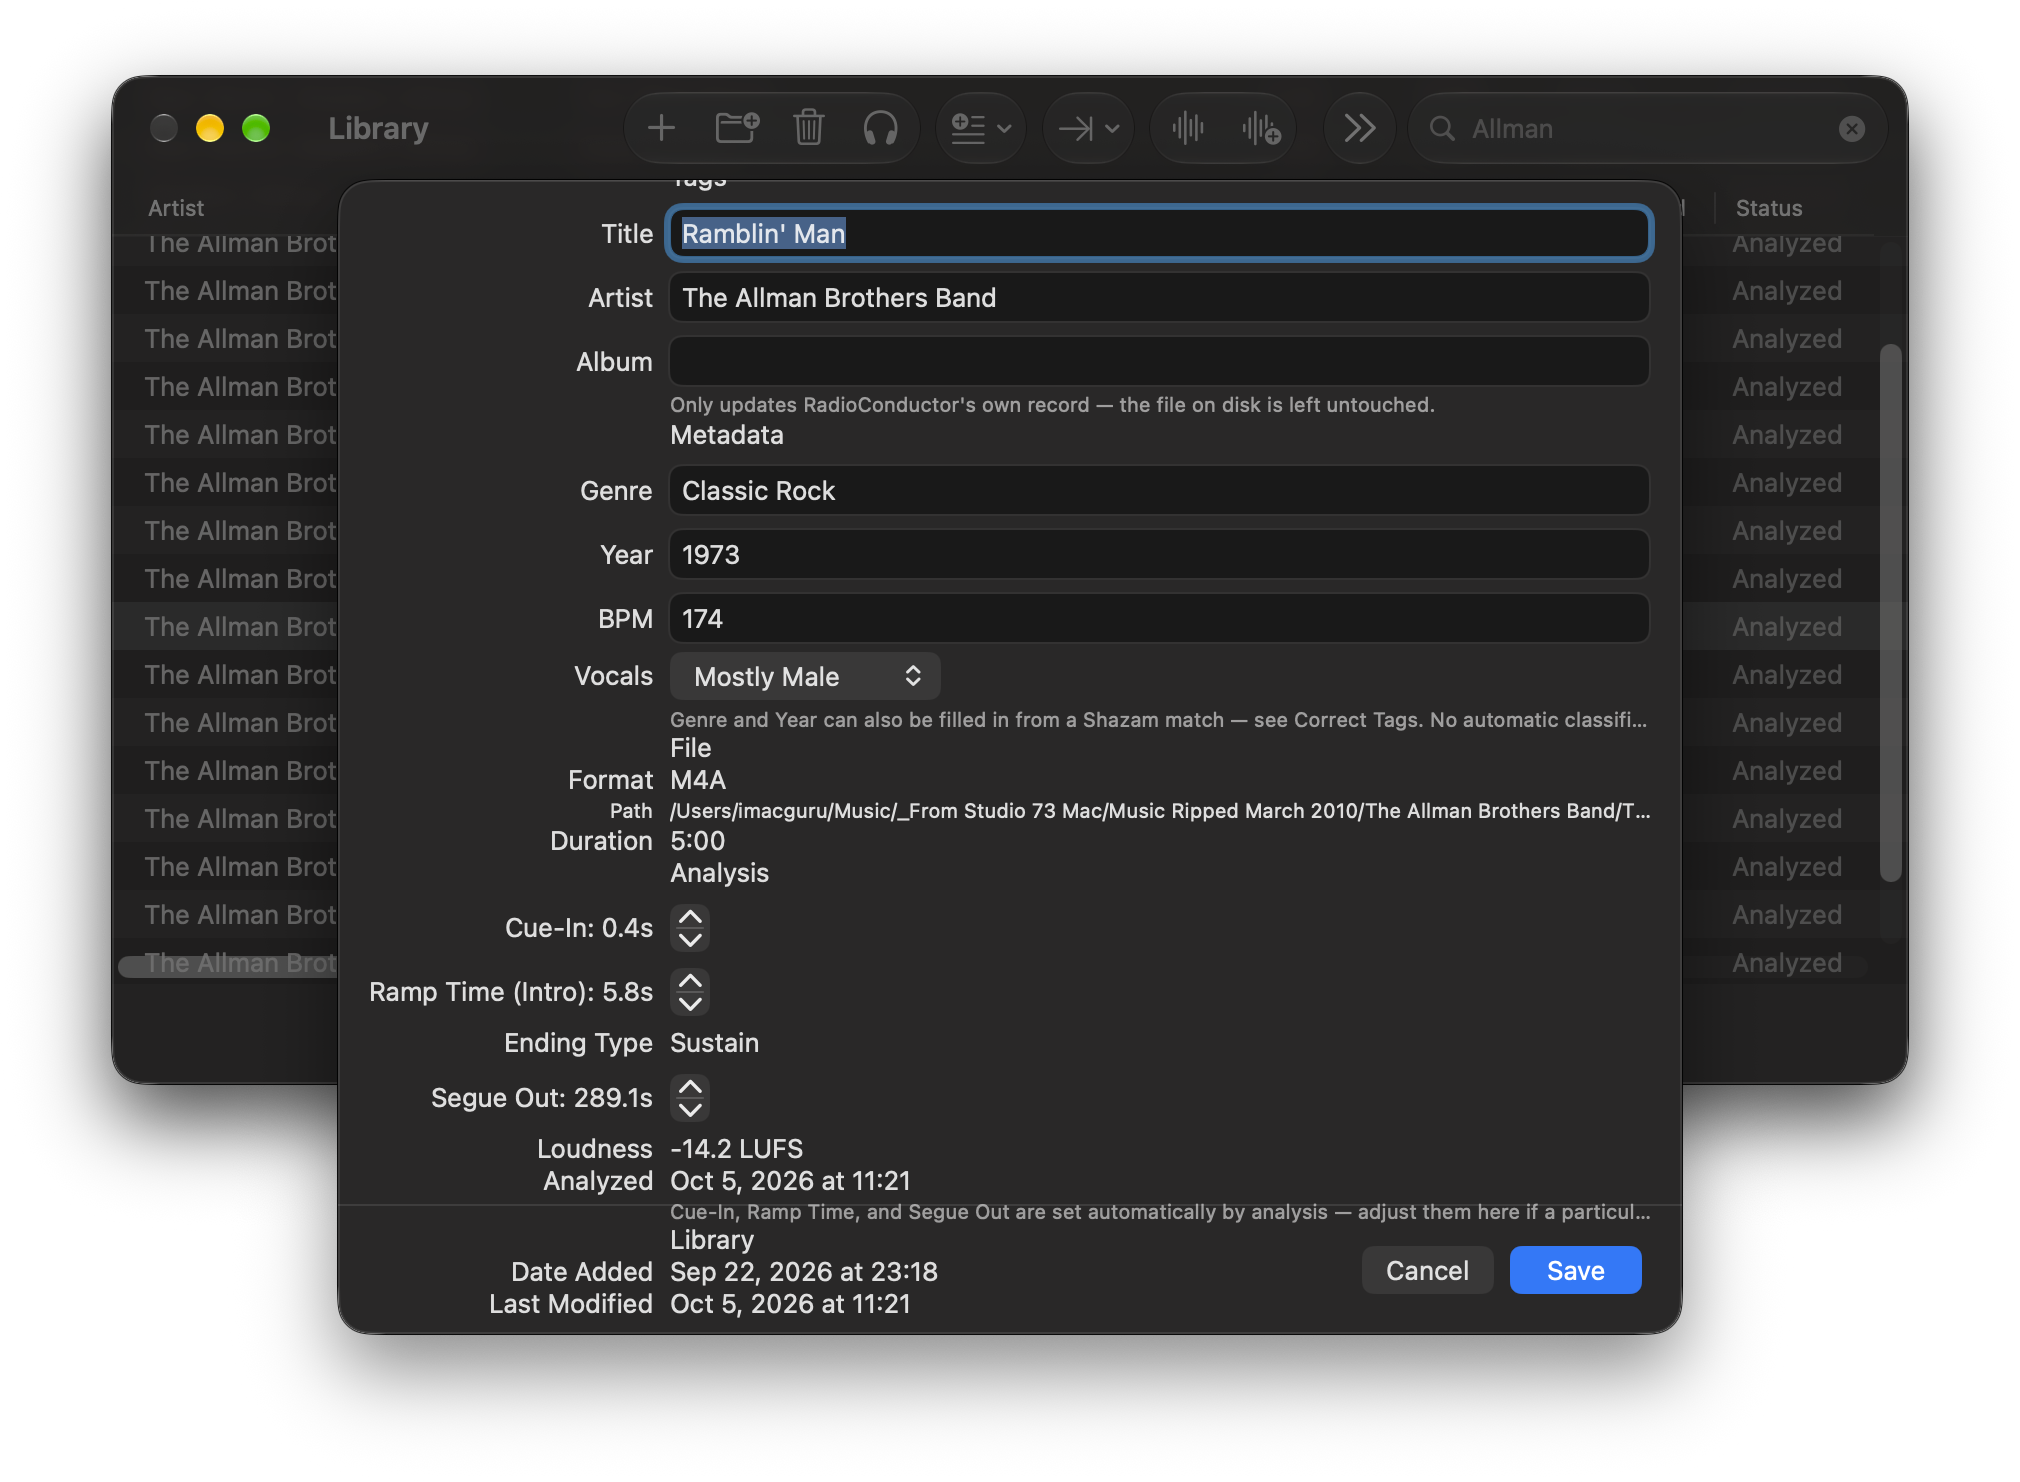This screenshot has height=1482, width=2020.
Task: Click the Metadata section heading
Action: click(x=727, y=435)
